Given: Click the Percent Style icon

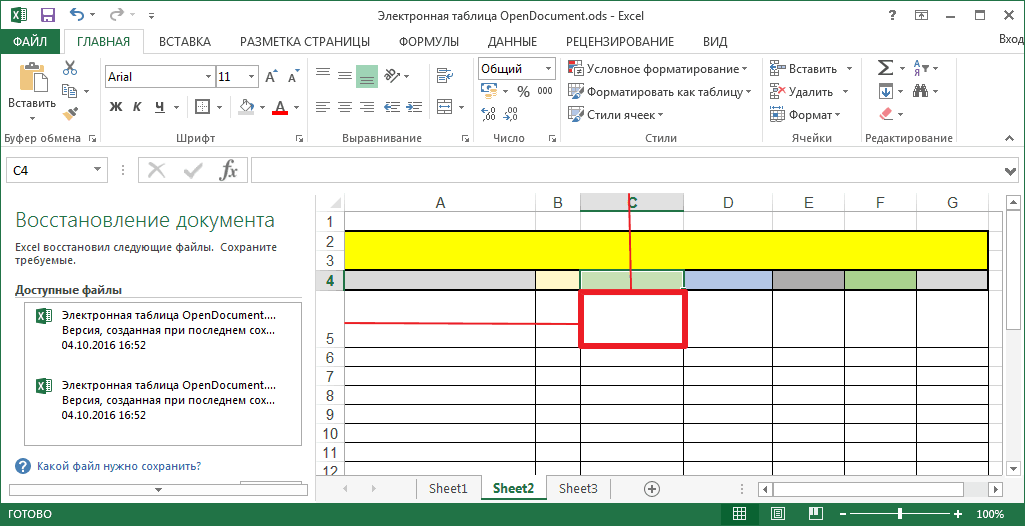Looking at the screenshot, I should coord(523,91).
